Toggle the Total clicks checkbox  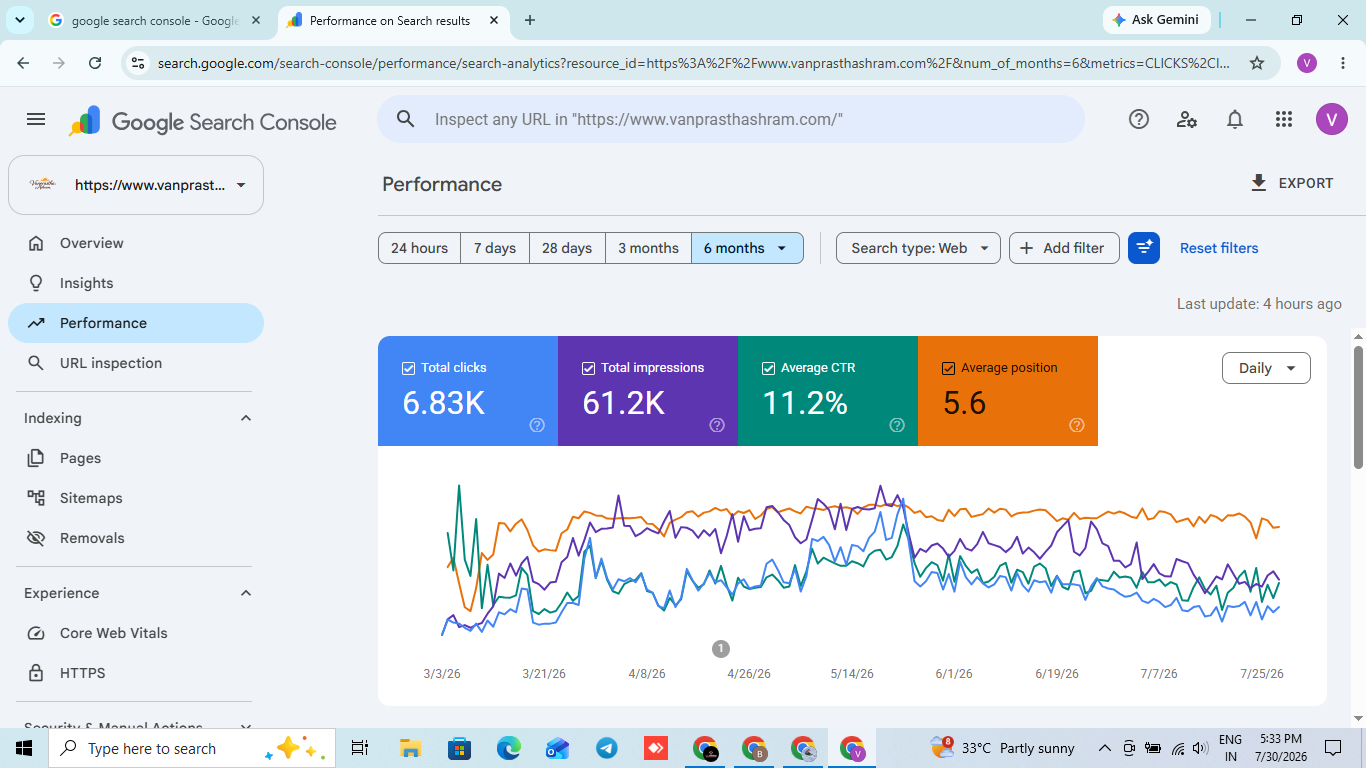click(x=408, y=368)
